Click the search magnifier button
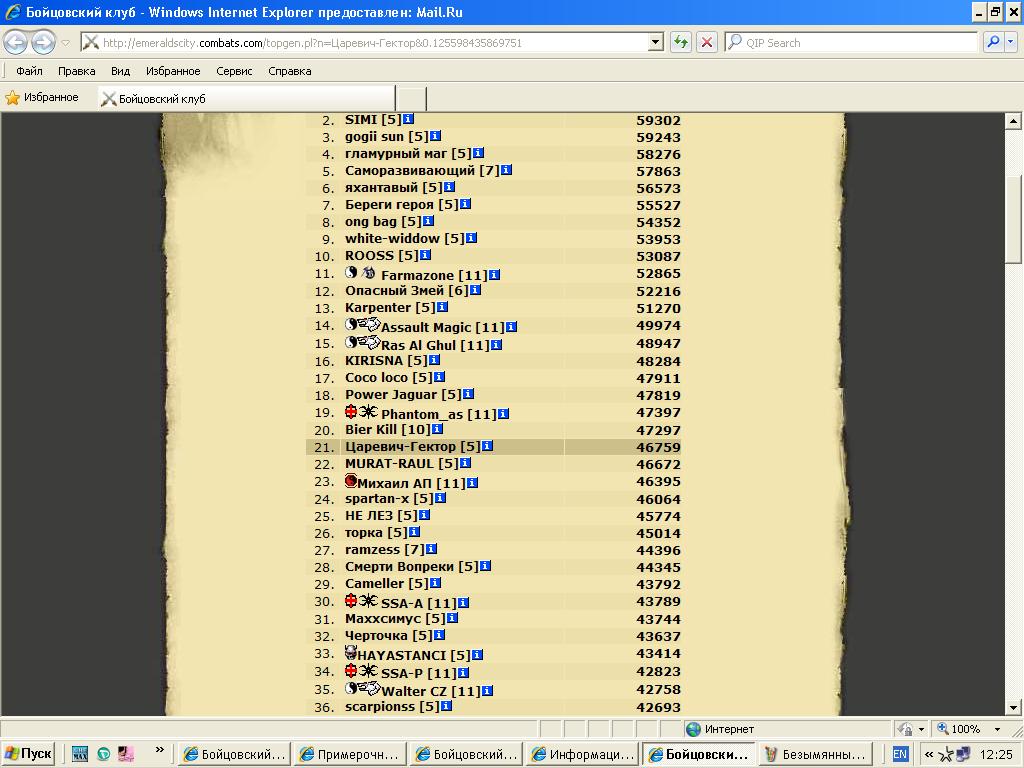Screen dimensions: 1024x768 (993, 42)
